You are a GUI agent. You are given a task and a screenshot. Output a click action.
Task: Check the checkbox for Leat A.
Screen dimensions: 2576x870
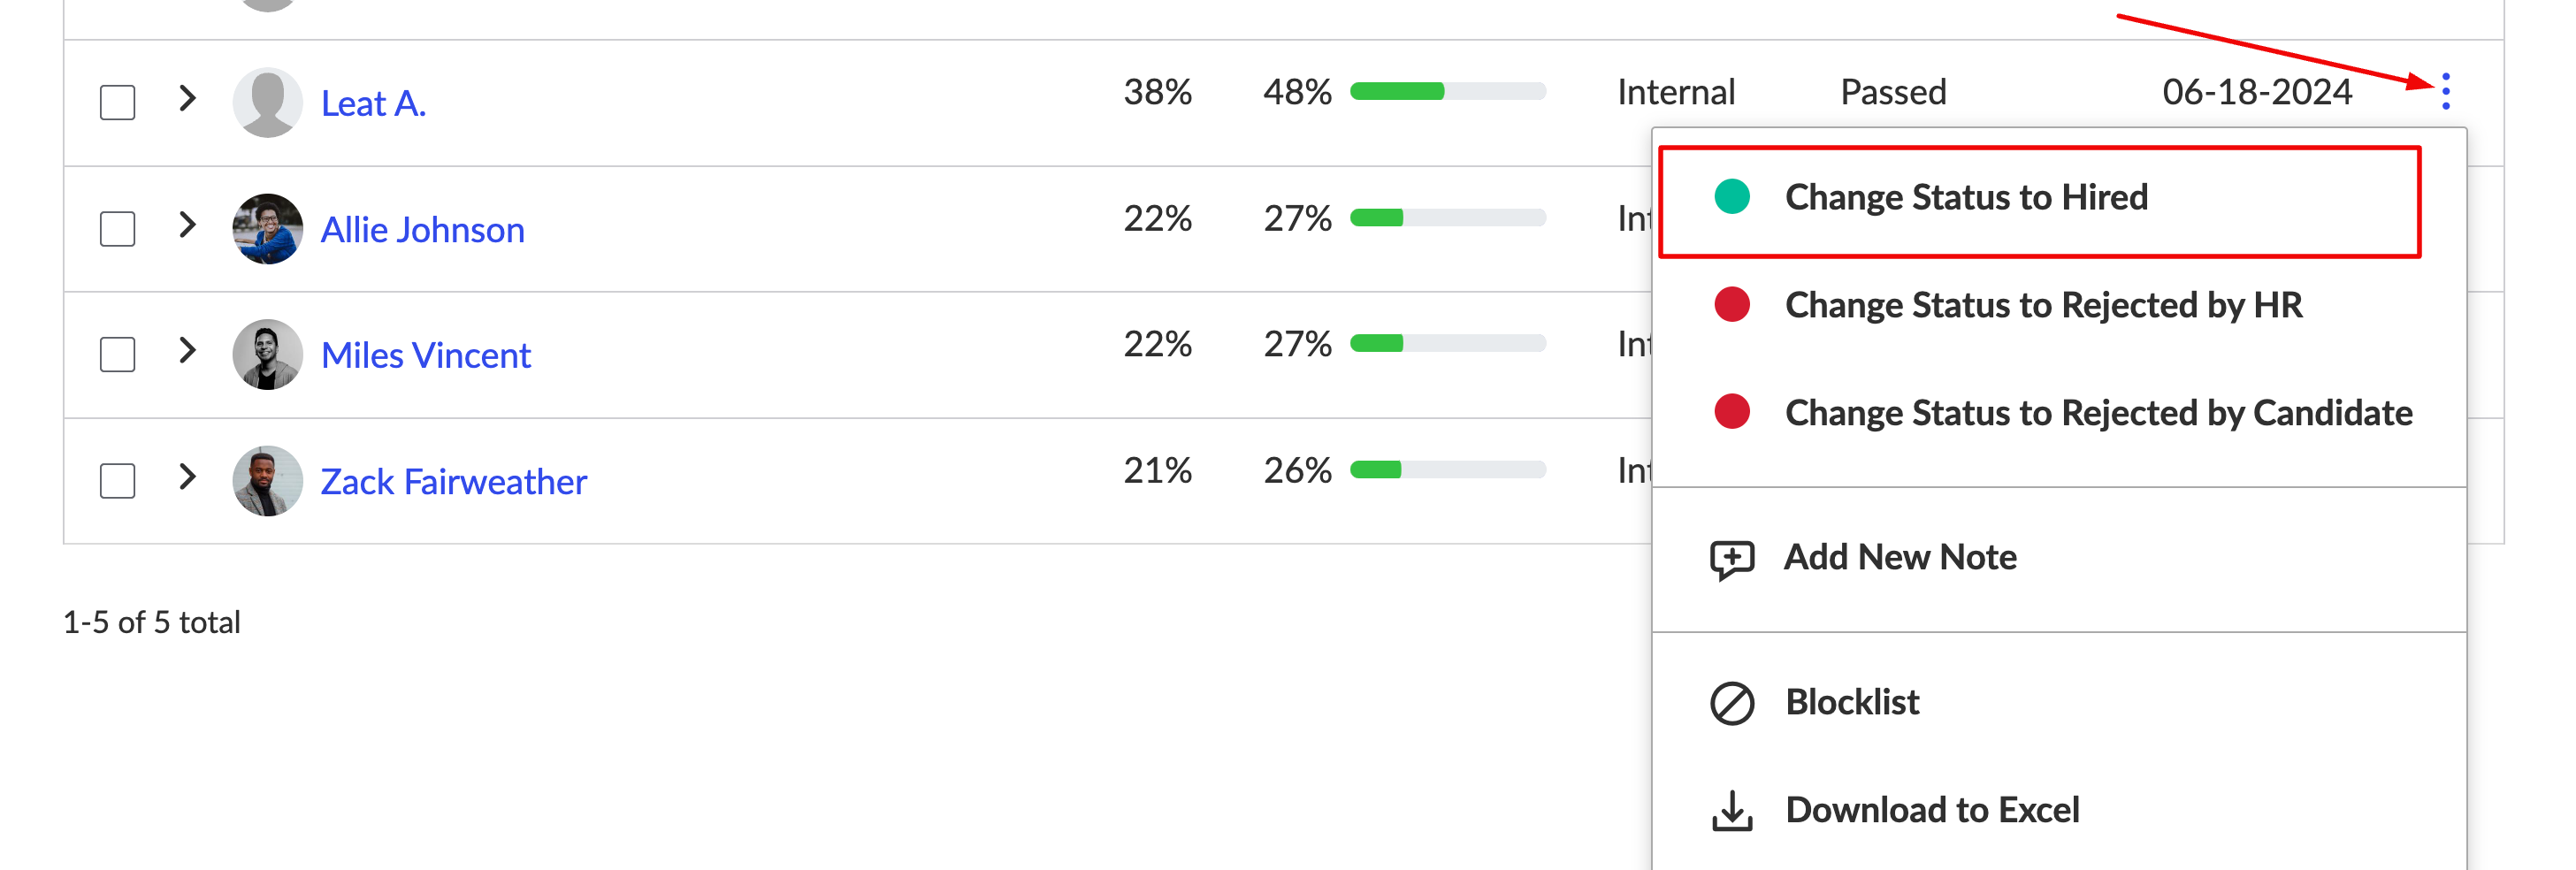click(117, 103)
